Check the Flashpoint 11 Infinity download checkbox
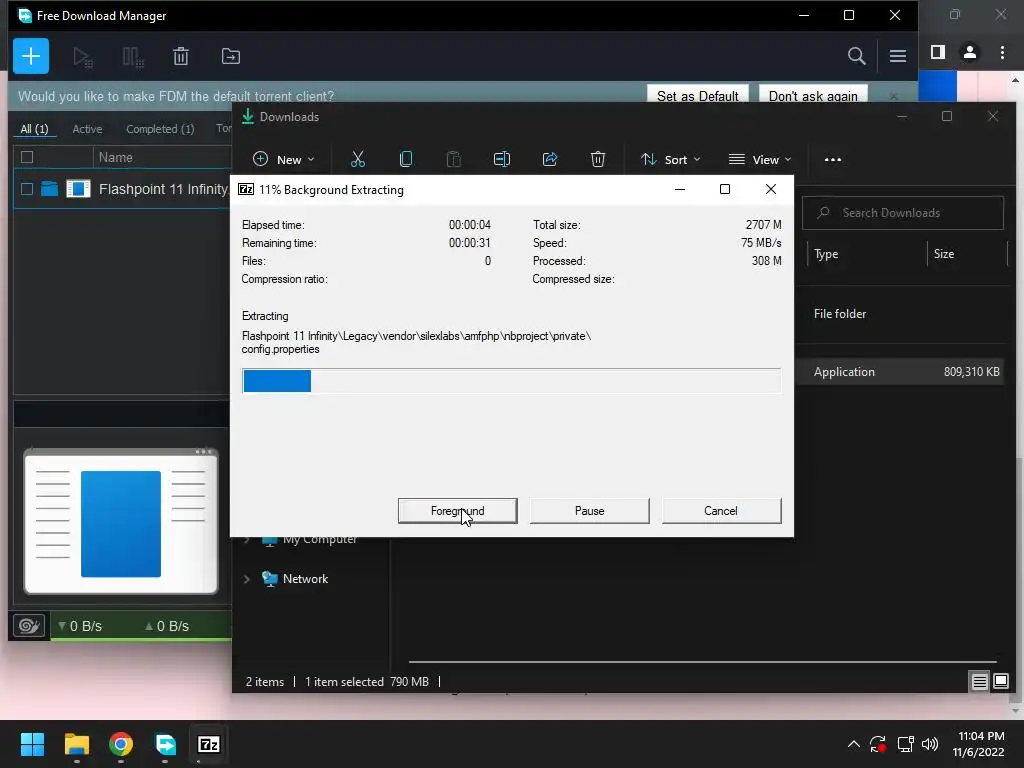 [27, 189]
